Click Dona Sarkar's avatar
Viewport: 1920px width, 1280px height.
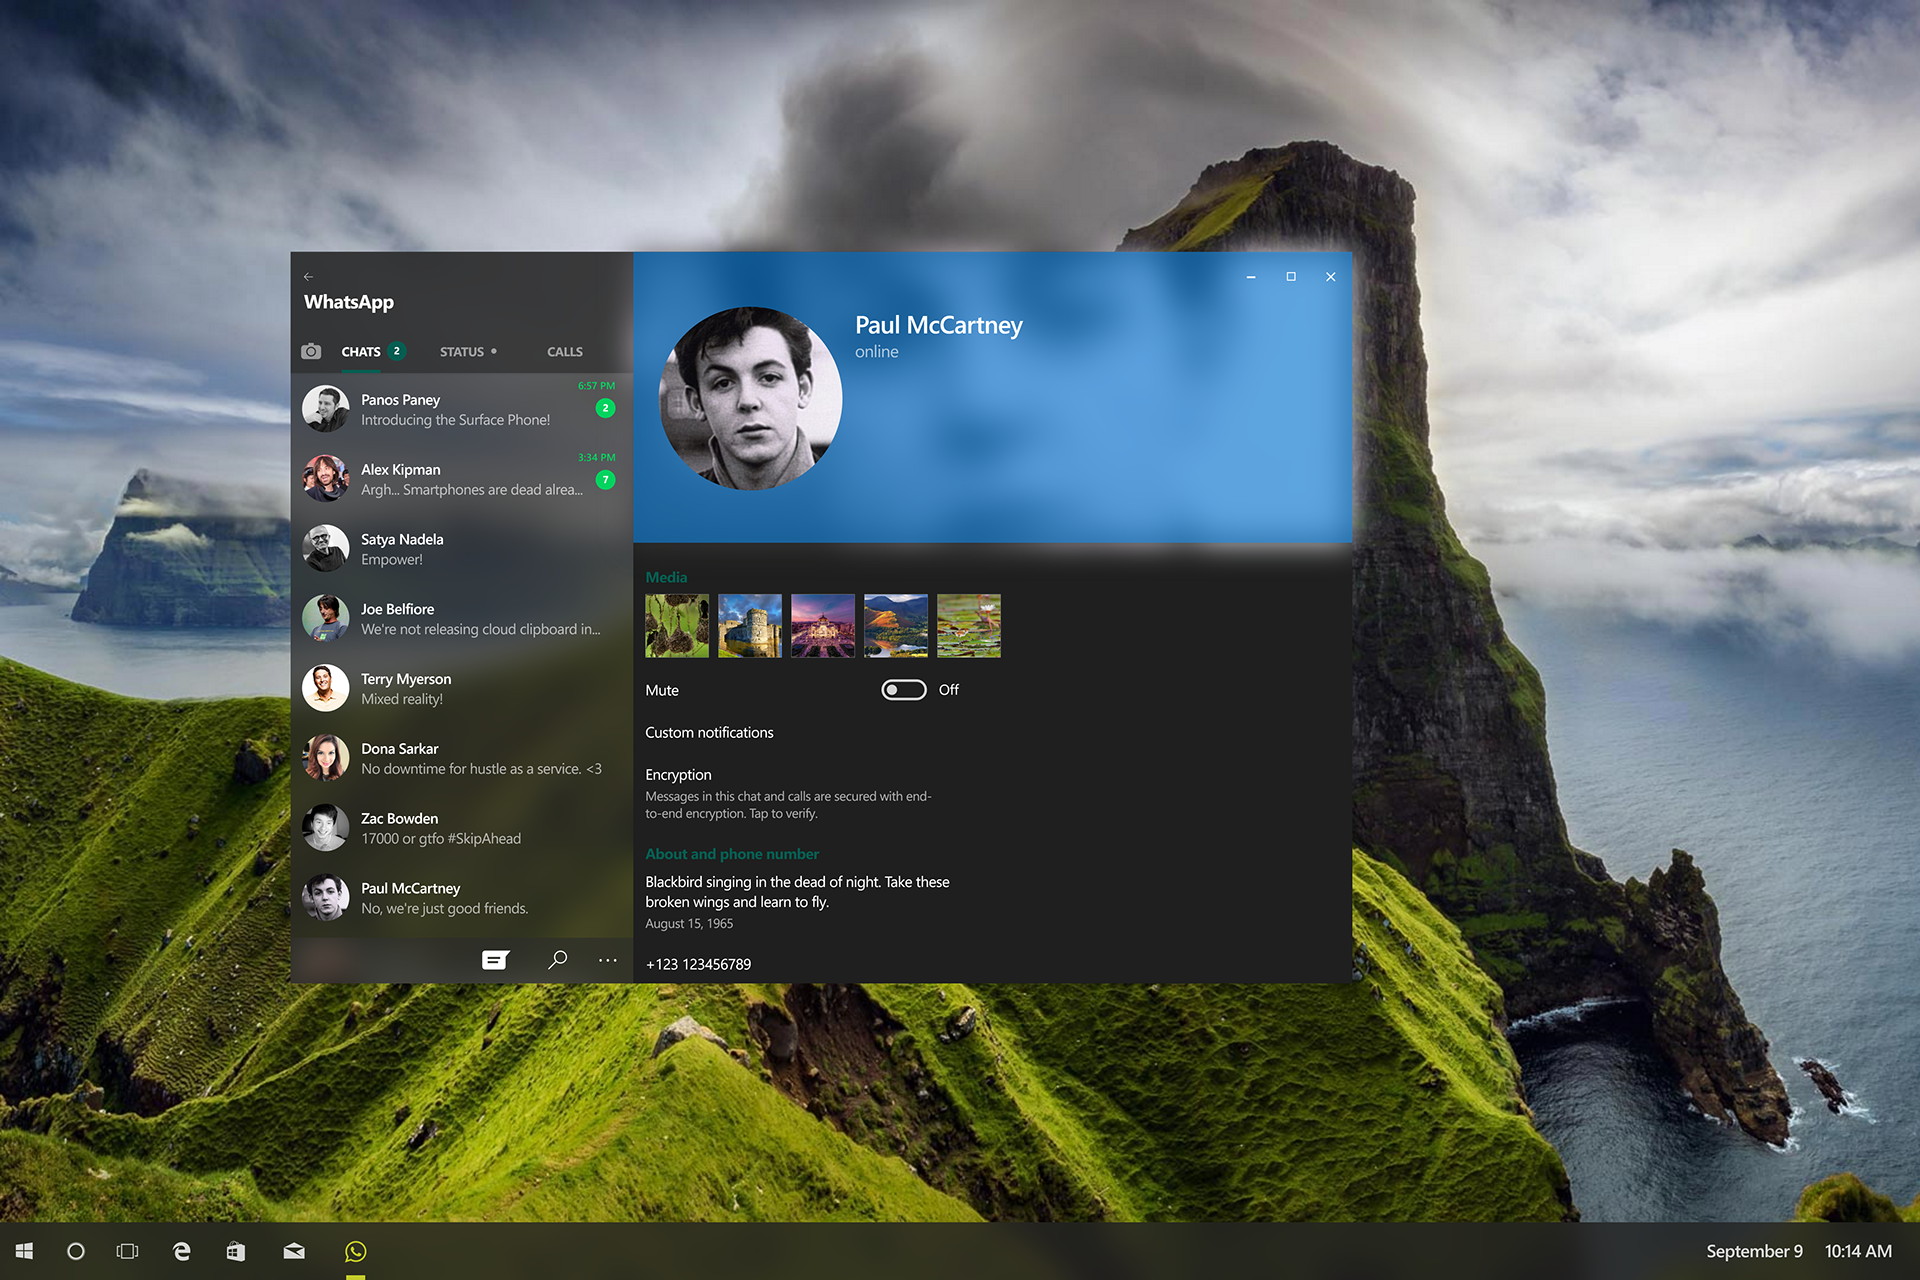[326, 758]
